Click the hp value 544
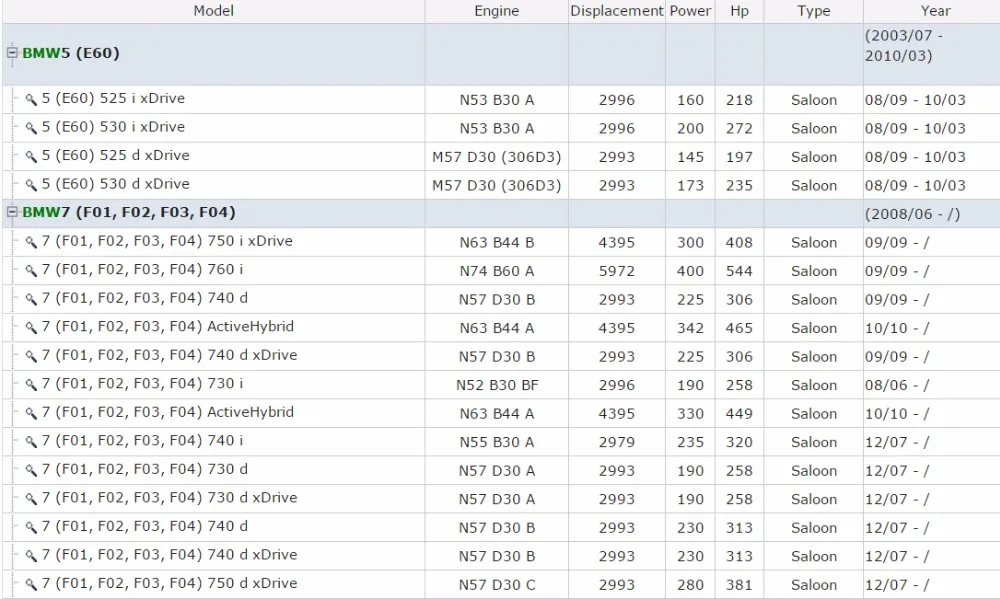 click(x=739, y=271)
